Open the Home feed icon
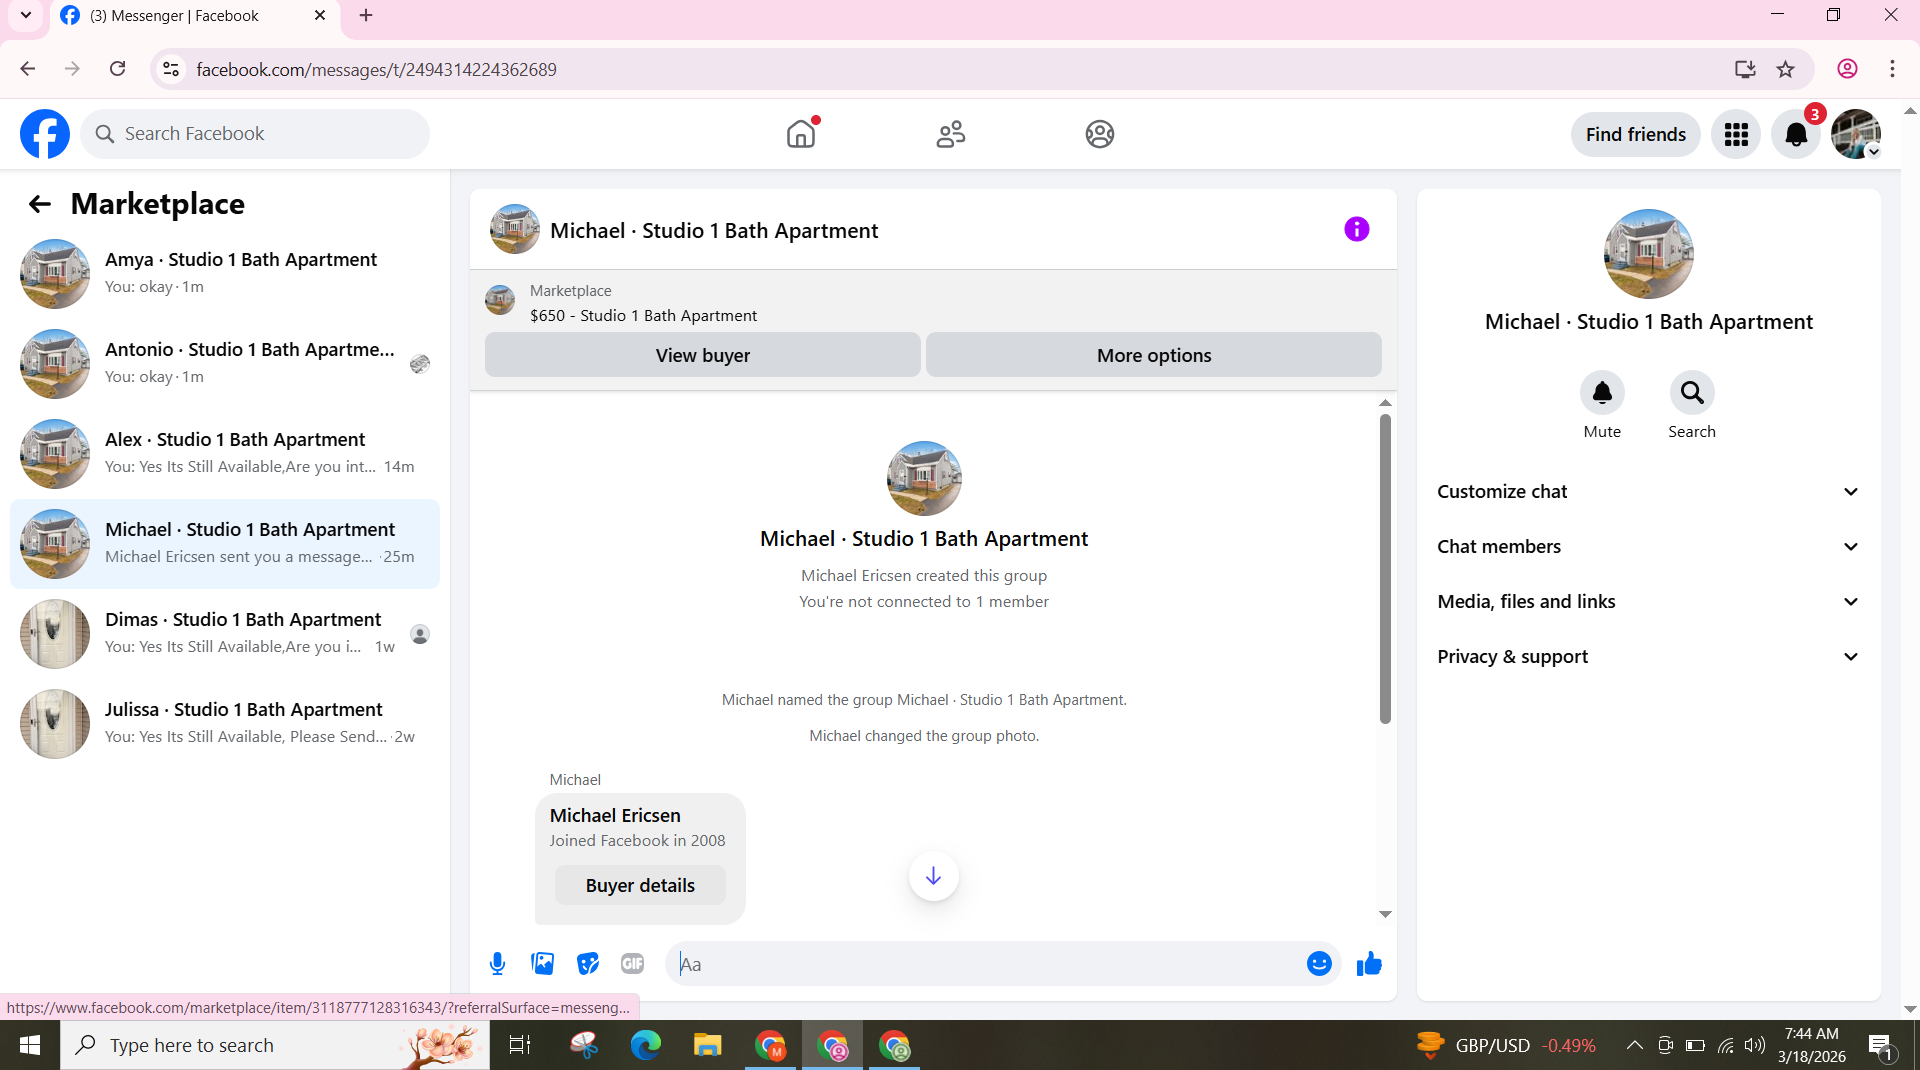 (801, 134)
